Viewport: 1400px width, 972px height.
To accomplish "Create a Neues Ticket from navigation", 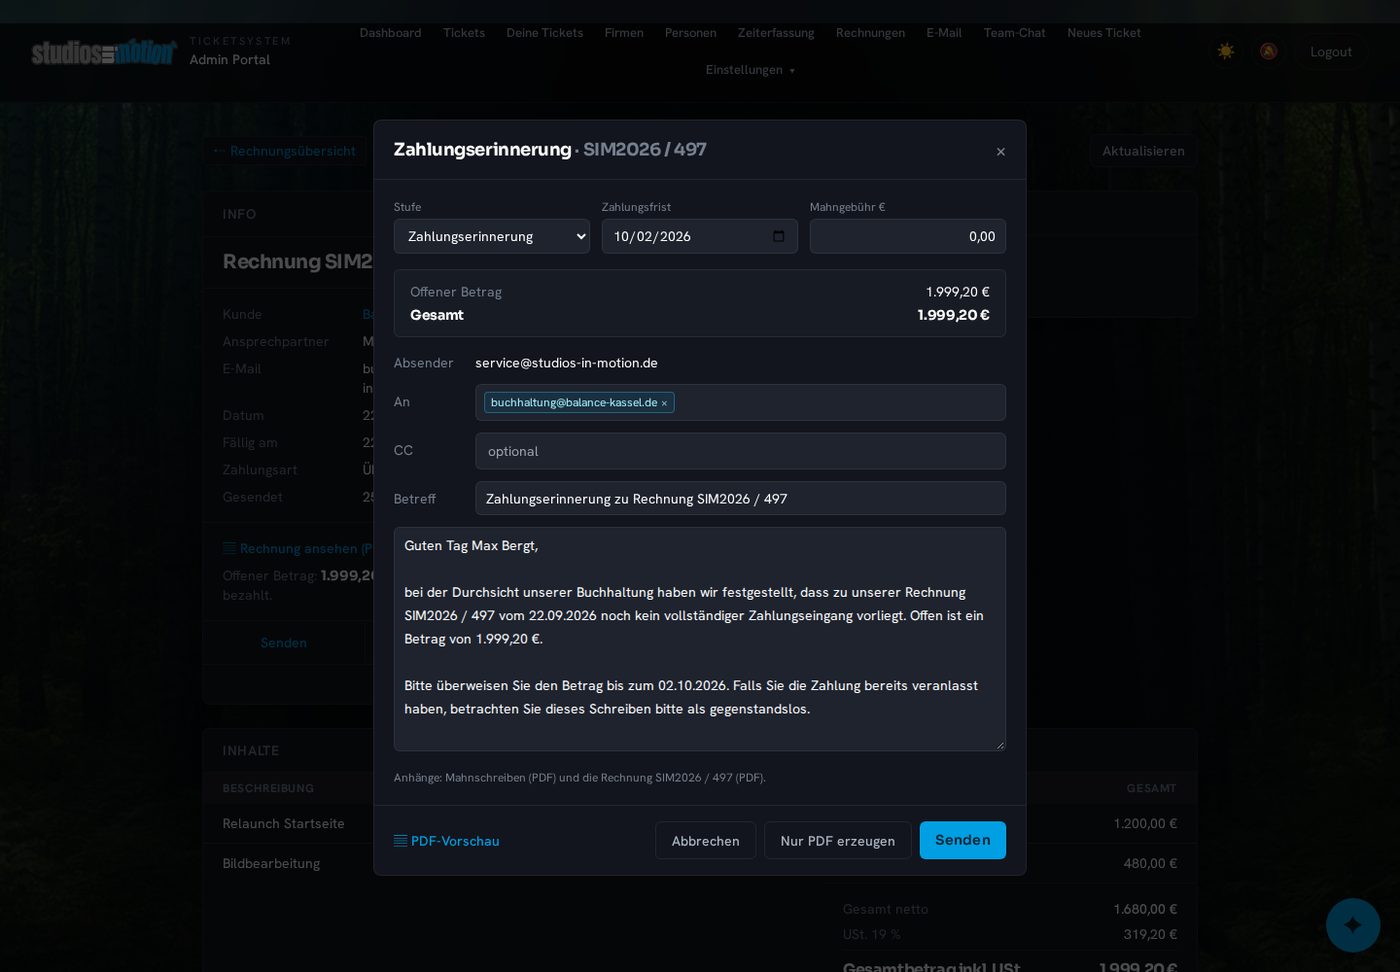I will [x=1104, y=33].
